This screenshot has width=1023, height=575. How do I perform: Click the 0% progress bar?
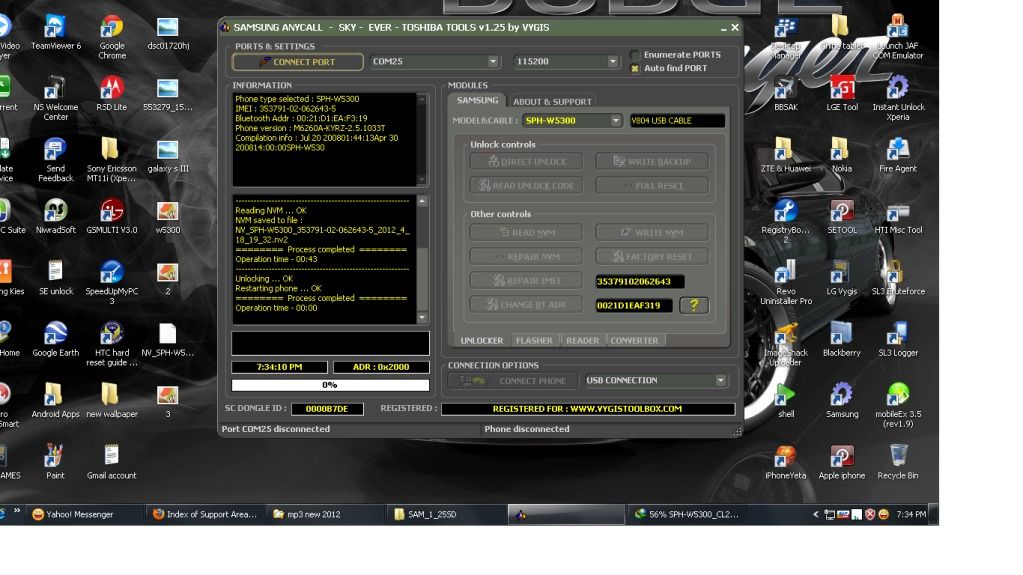click(x=330, y=385)
